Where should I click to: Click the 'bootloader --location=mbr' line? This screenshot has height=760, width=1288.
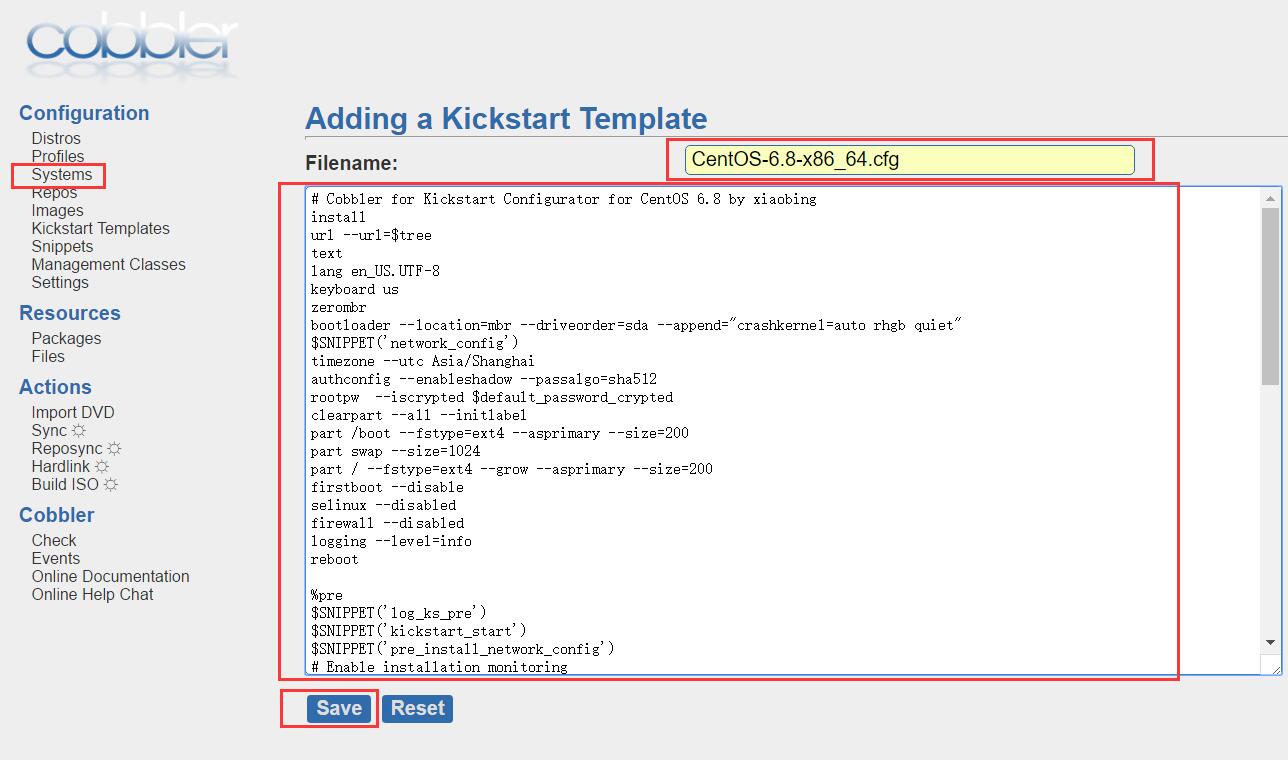pyautogui.click(x=636, y=325)
